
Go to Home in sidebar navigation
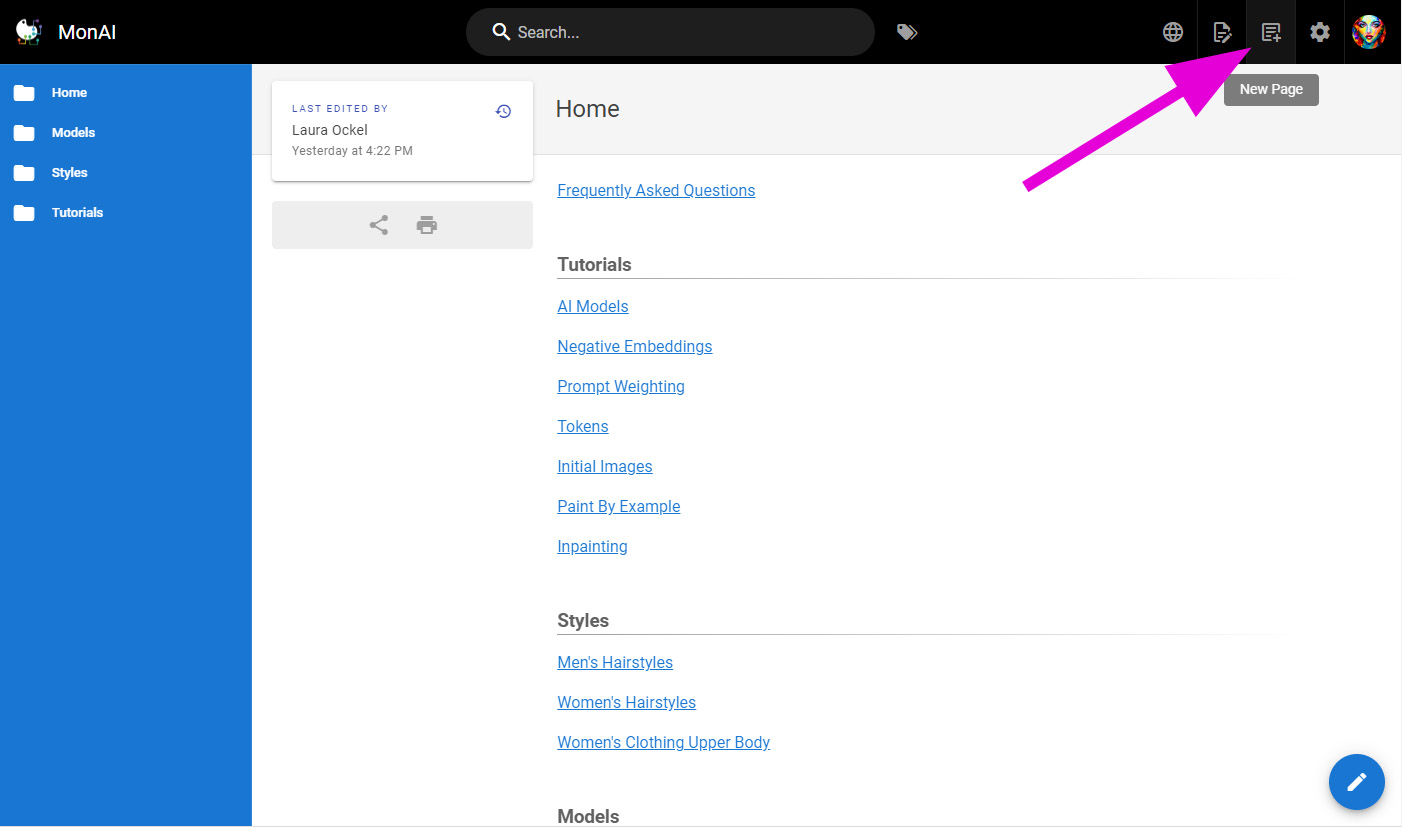69,93
